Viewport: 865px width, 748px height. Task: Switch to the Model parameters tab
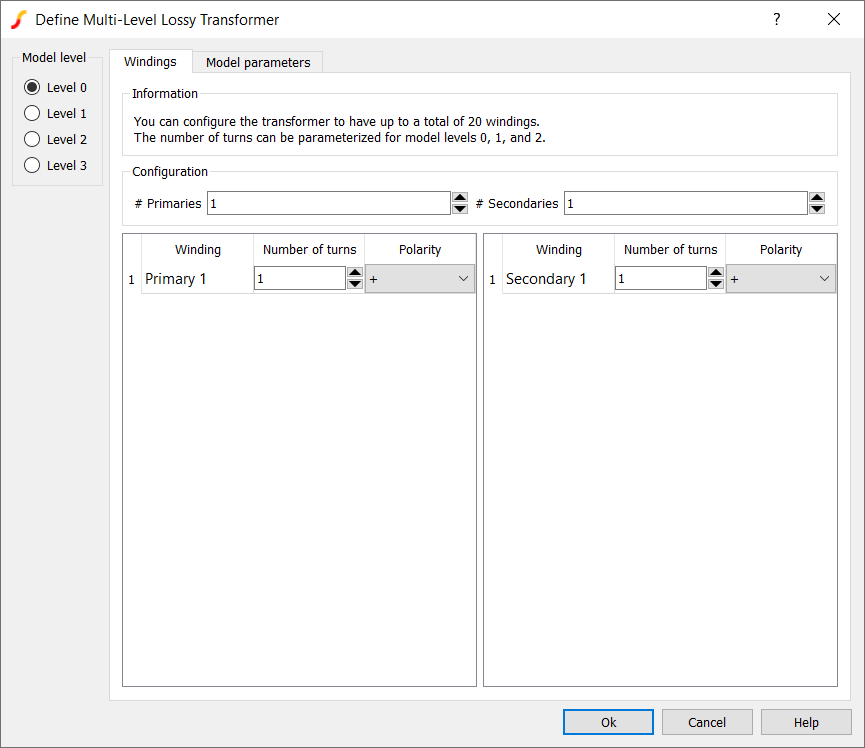click(258, 62)
